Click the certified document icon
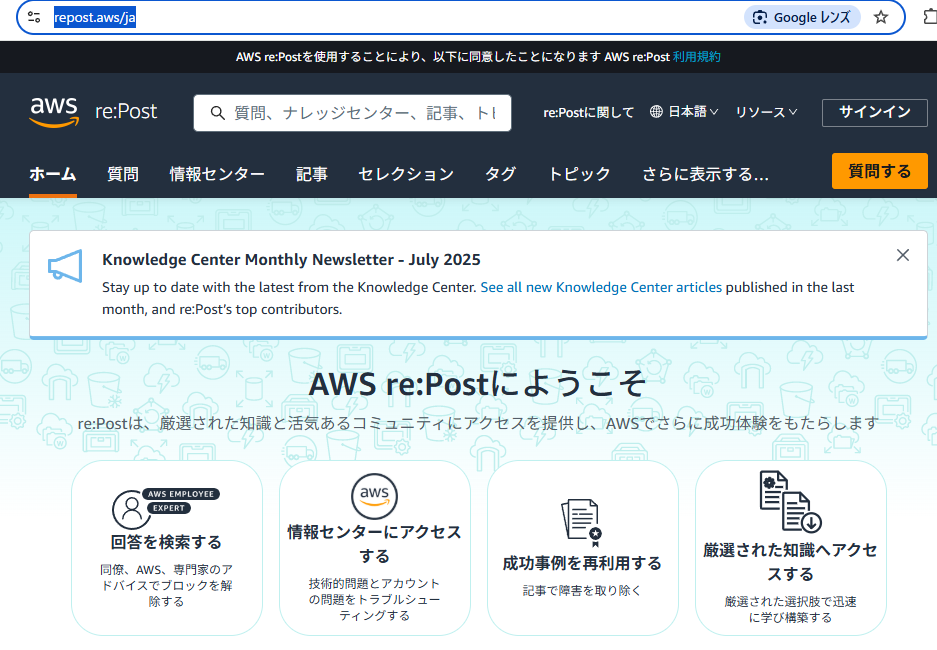This screenshot has width=937, height=650. point(582,522)
